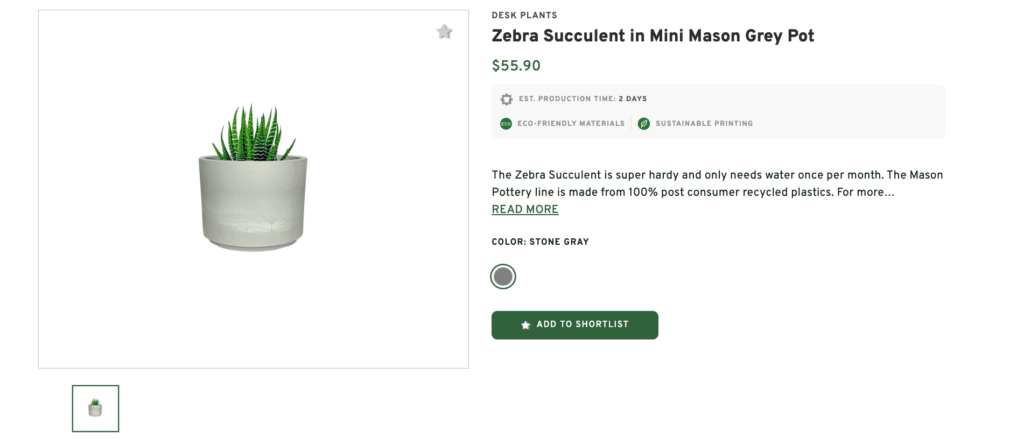Screen dimensions: 1024x439
Task: Click the Color: Stone Gray label
Action: coord(540,242)
